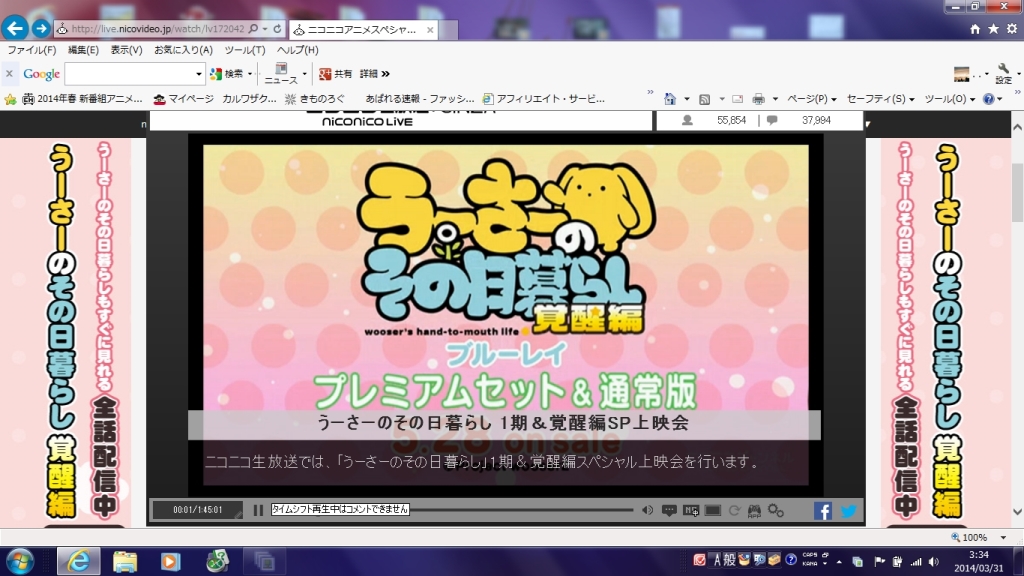Screen dimensions: 1024x576
Task: Open the カルワザク favorite link
Action: pos(249,99)
